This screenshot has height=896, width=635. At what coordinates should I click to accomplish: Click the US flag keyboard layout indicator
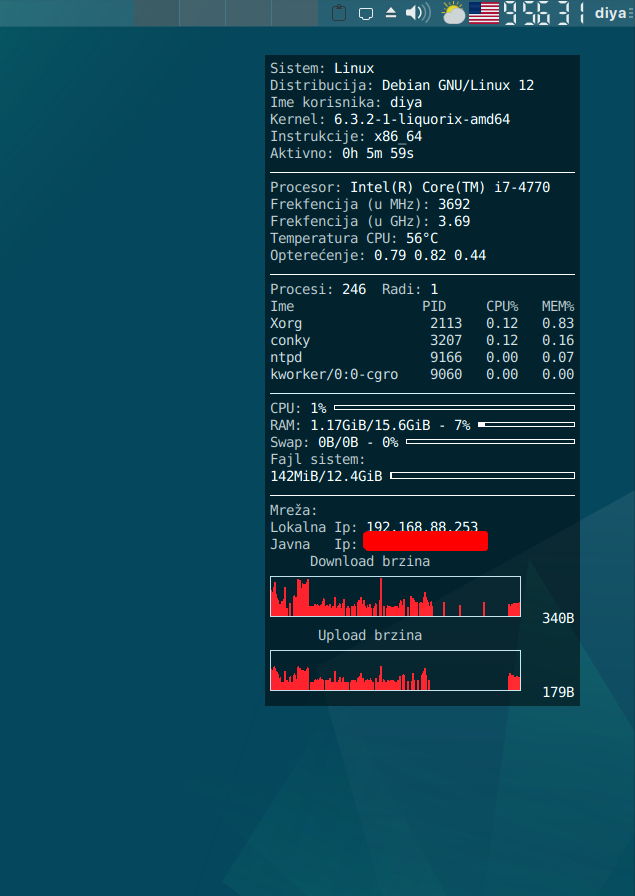point(484,13)
